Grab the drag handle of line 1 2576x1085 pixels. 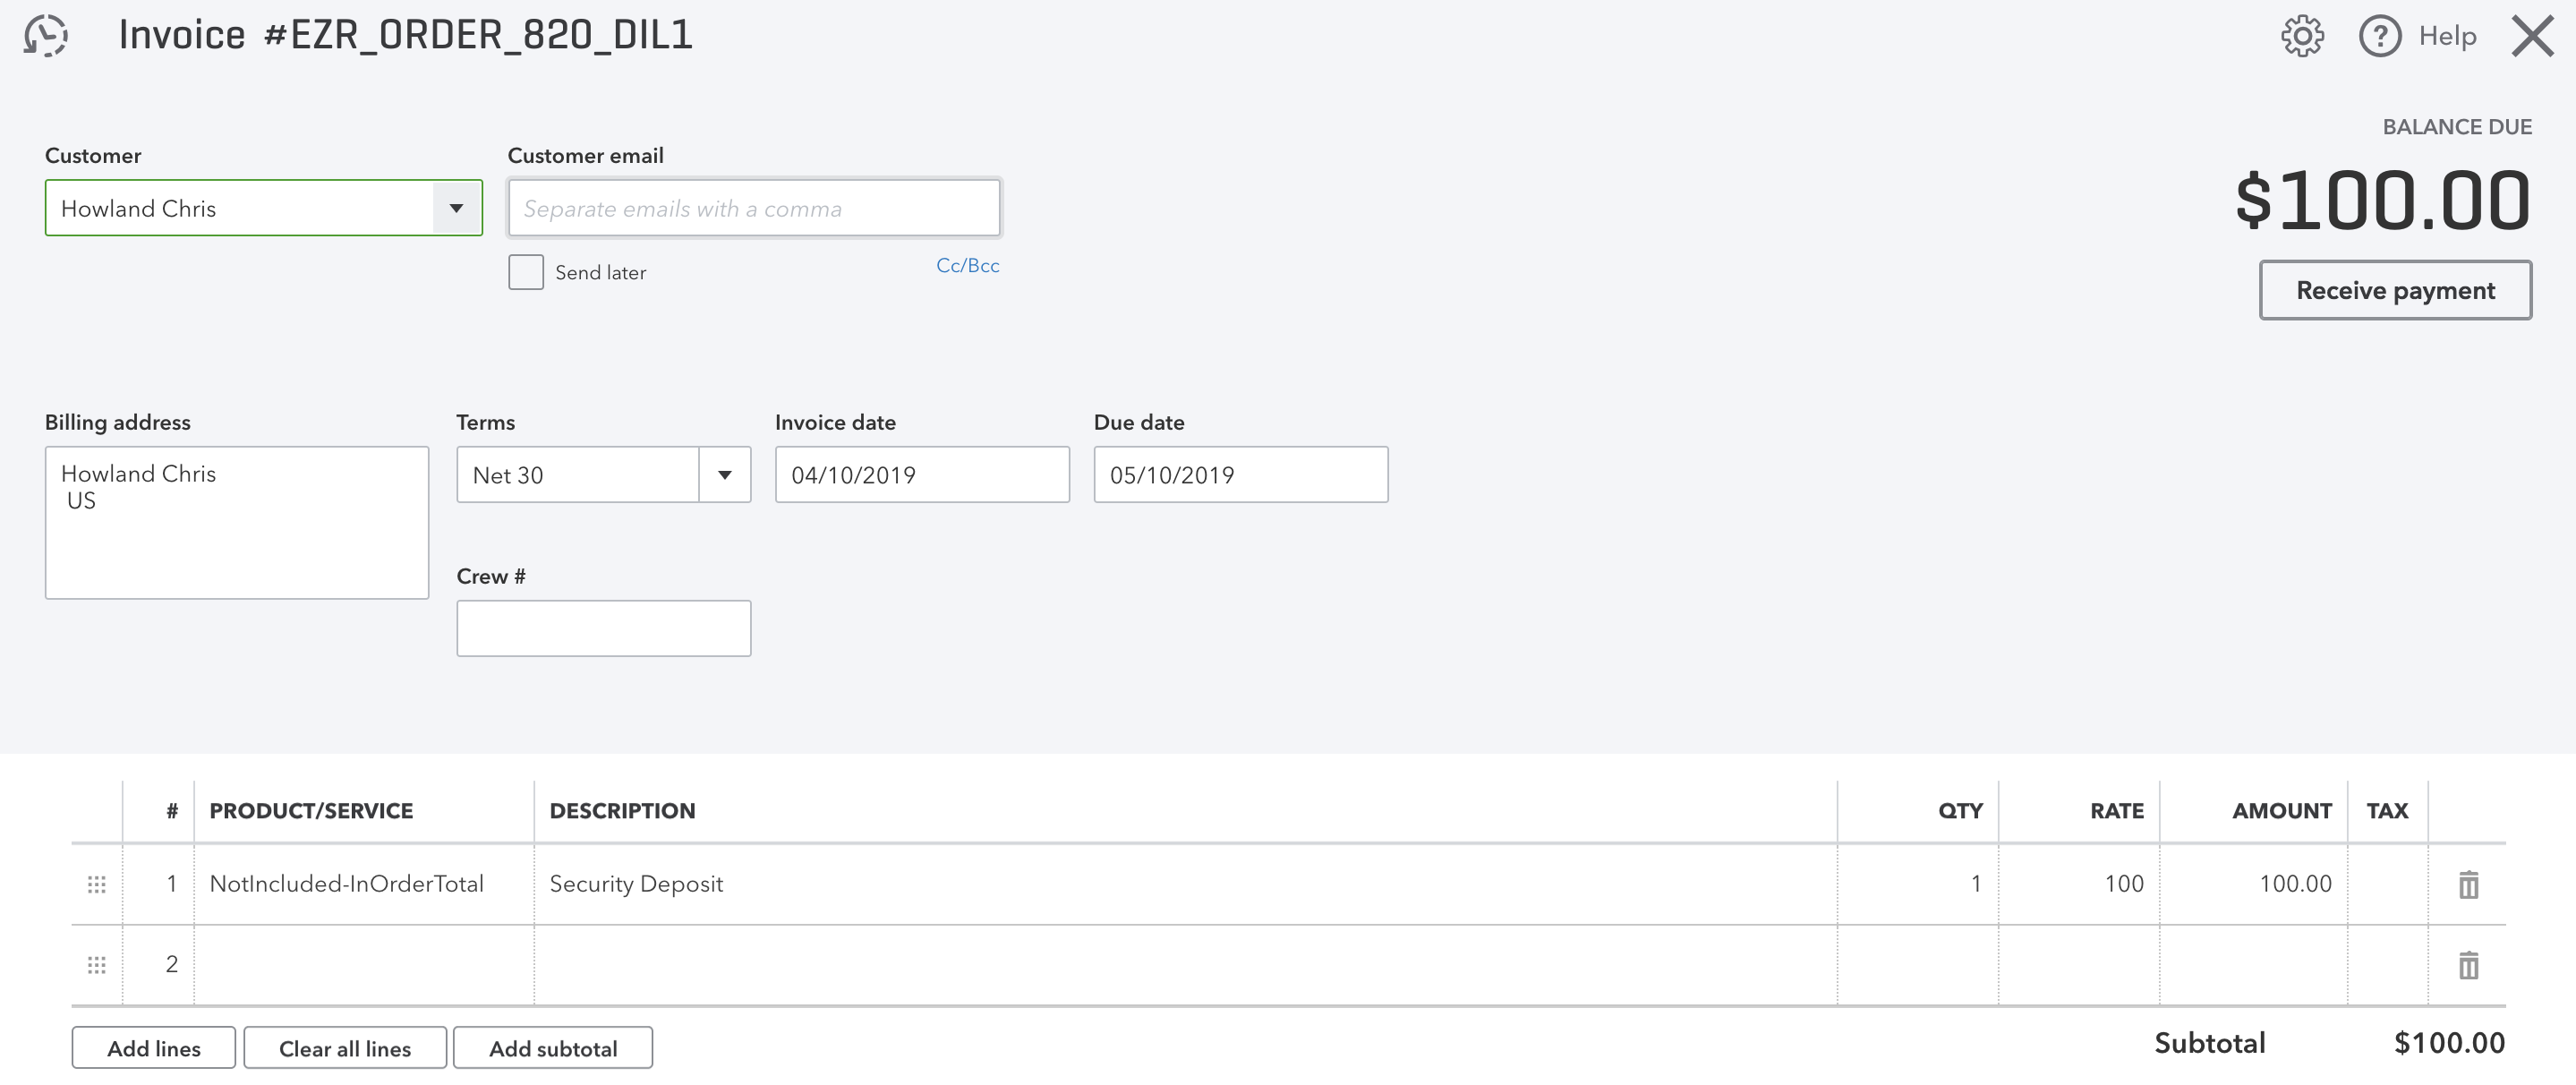click(97, 884)
